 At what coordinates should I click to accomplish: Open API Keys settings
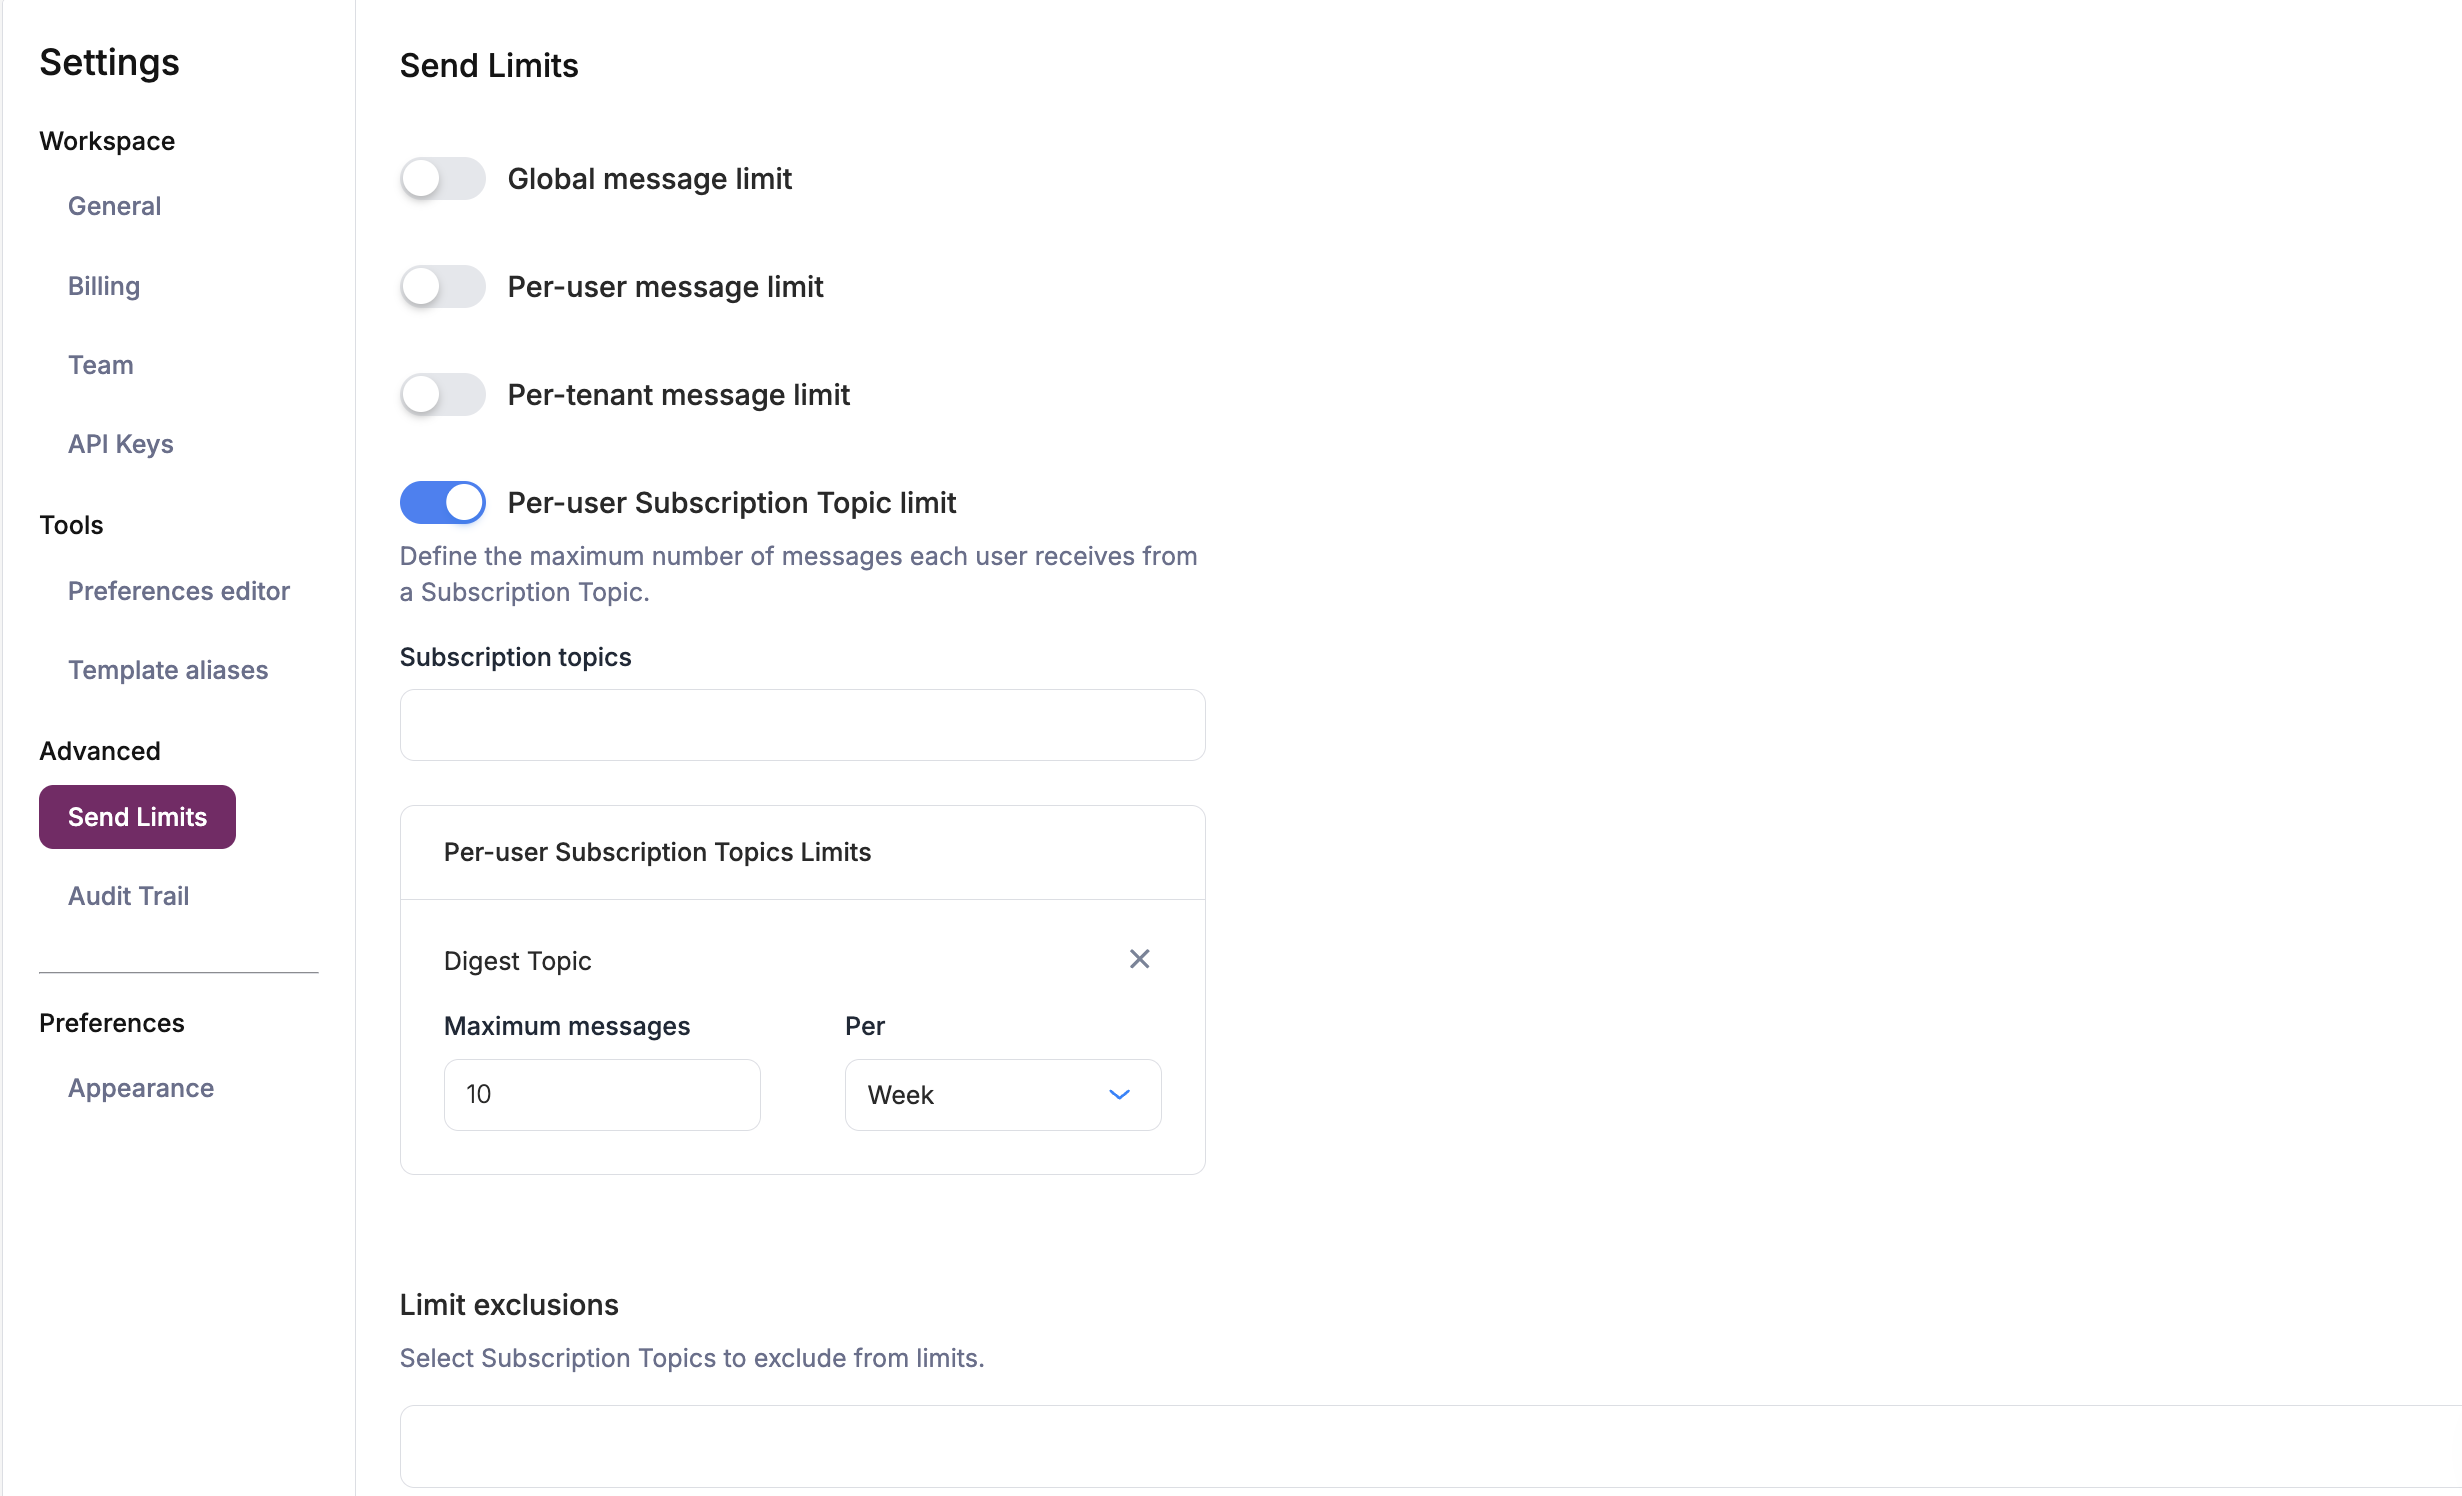pos(120,444)
